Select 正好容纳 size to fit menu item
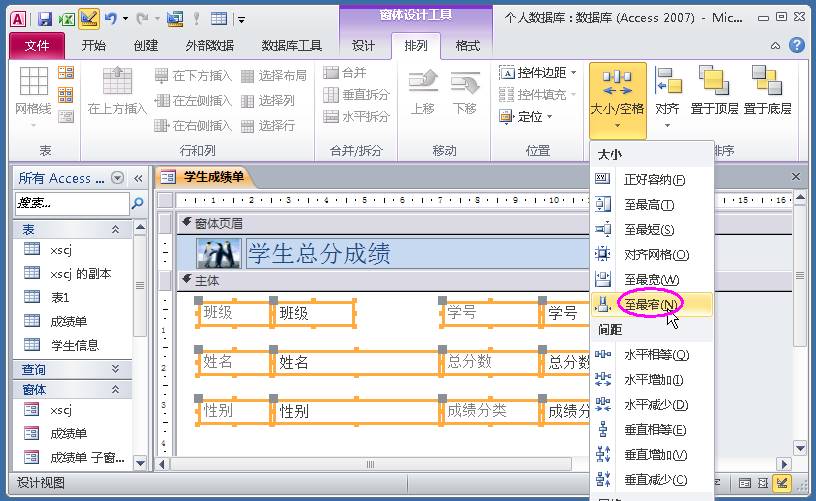 [x=652, y=179]
